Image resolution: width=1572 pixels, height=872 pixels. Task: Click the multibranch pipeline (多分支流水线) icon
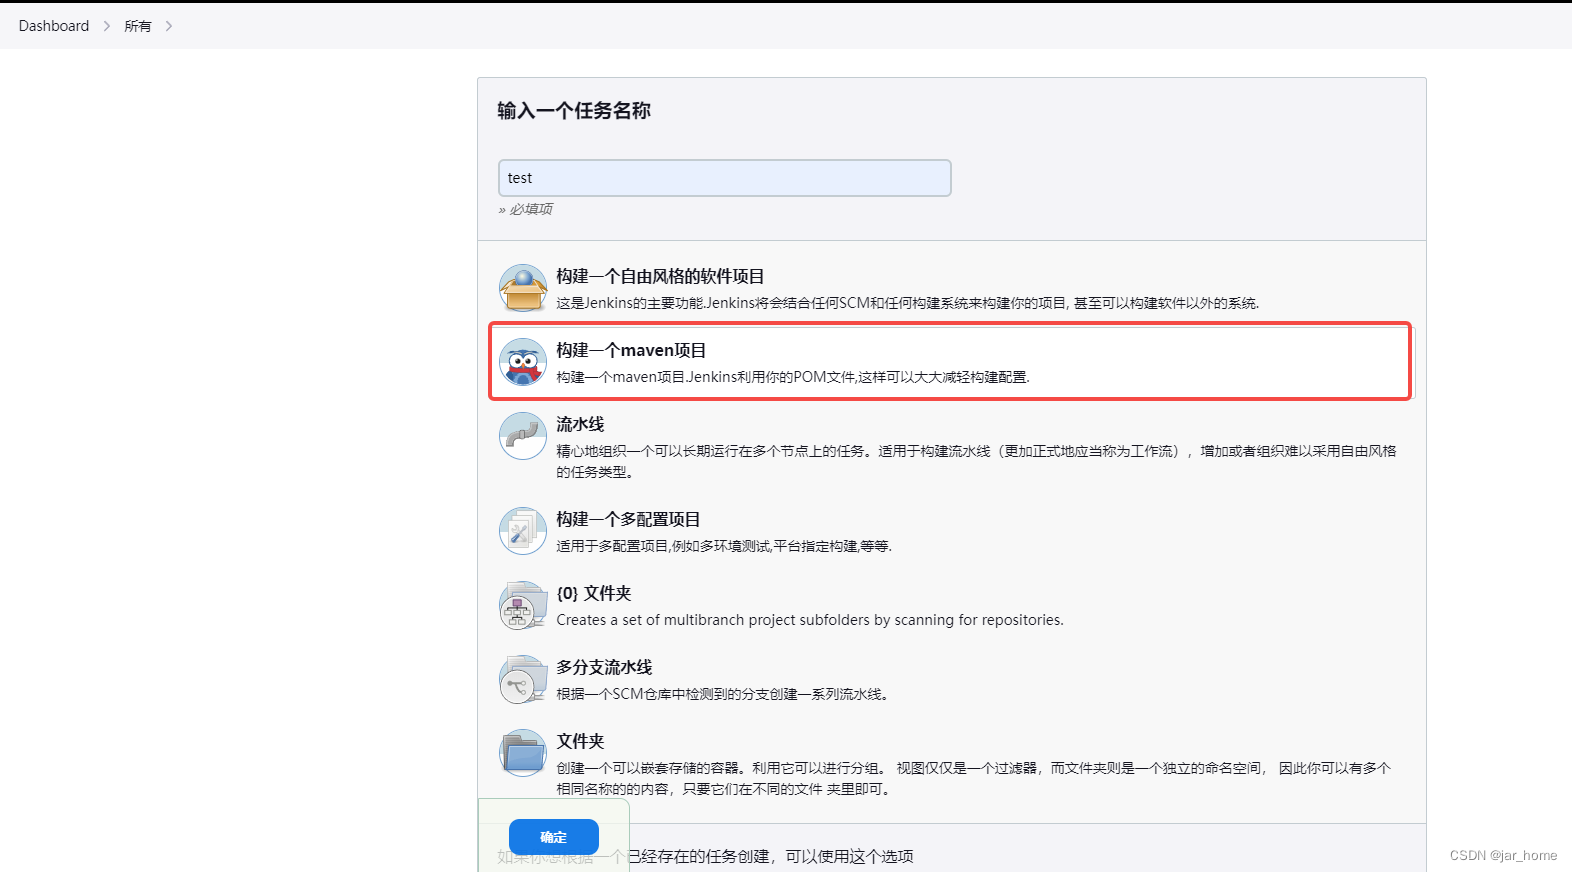tap(523, 679)
